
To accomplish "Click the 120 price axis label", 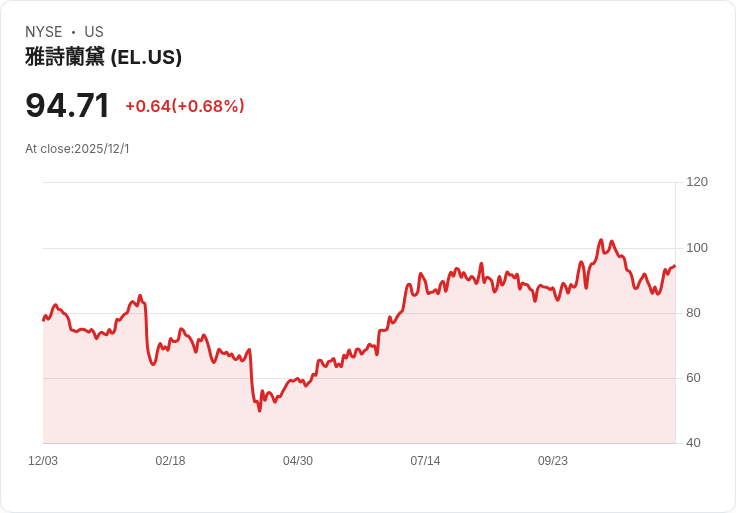I will [x=697, y=182].
